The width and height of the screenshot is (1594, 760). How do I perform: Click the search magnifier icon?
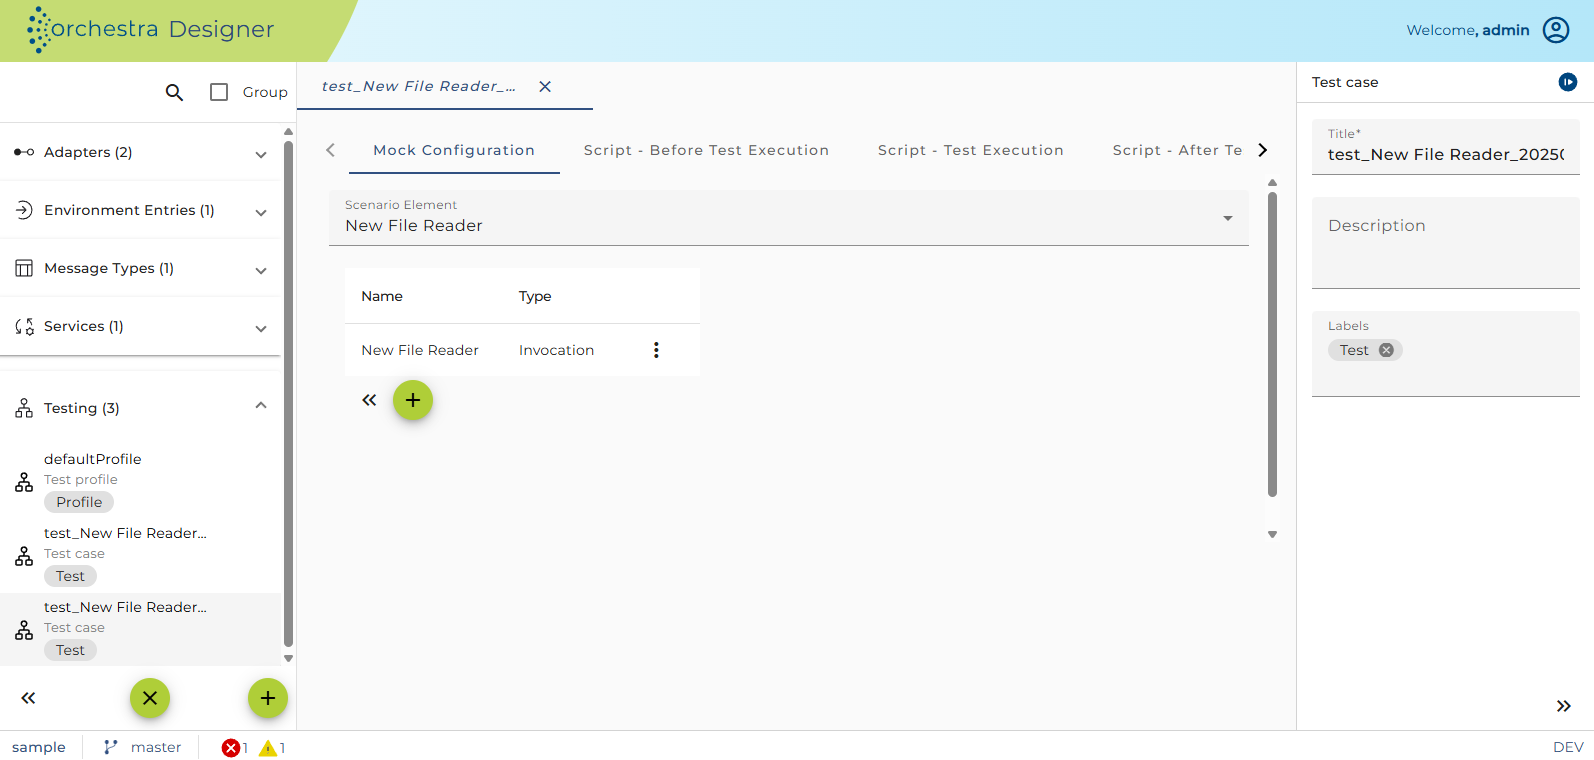[x=174, y=92]
